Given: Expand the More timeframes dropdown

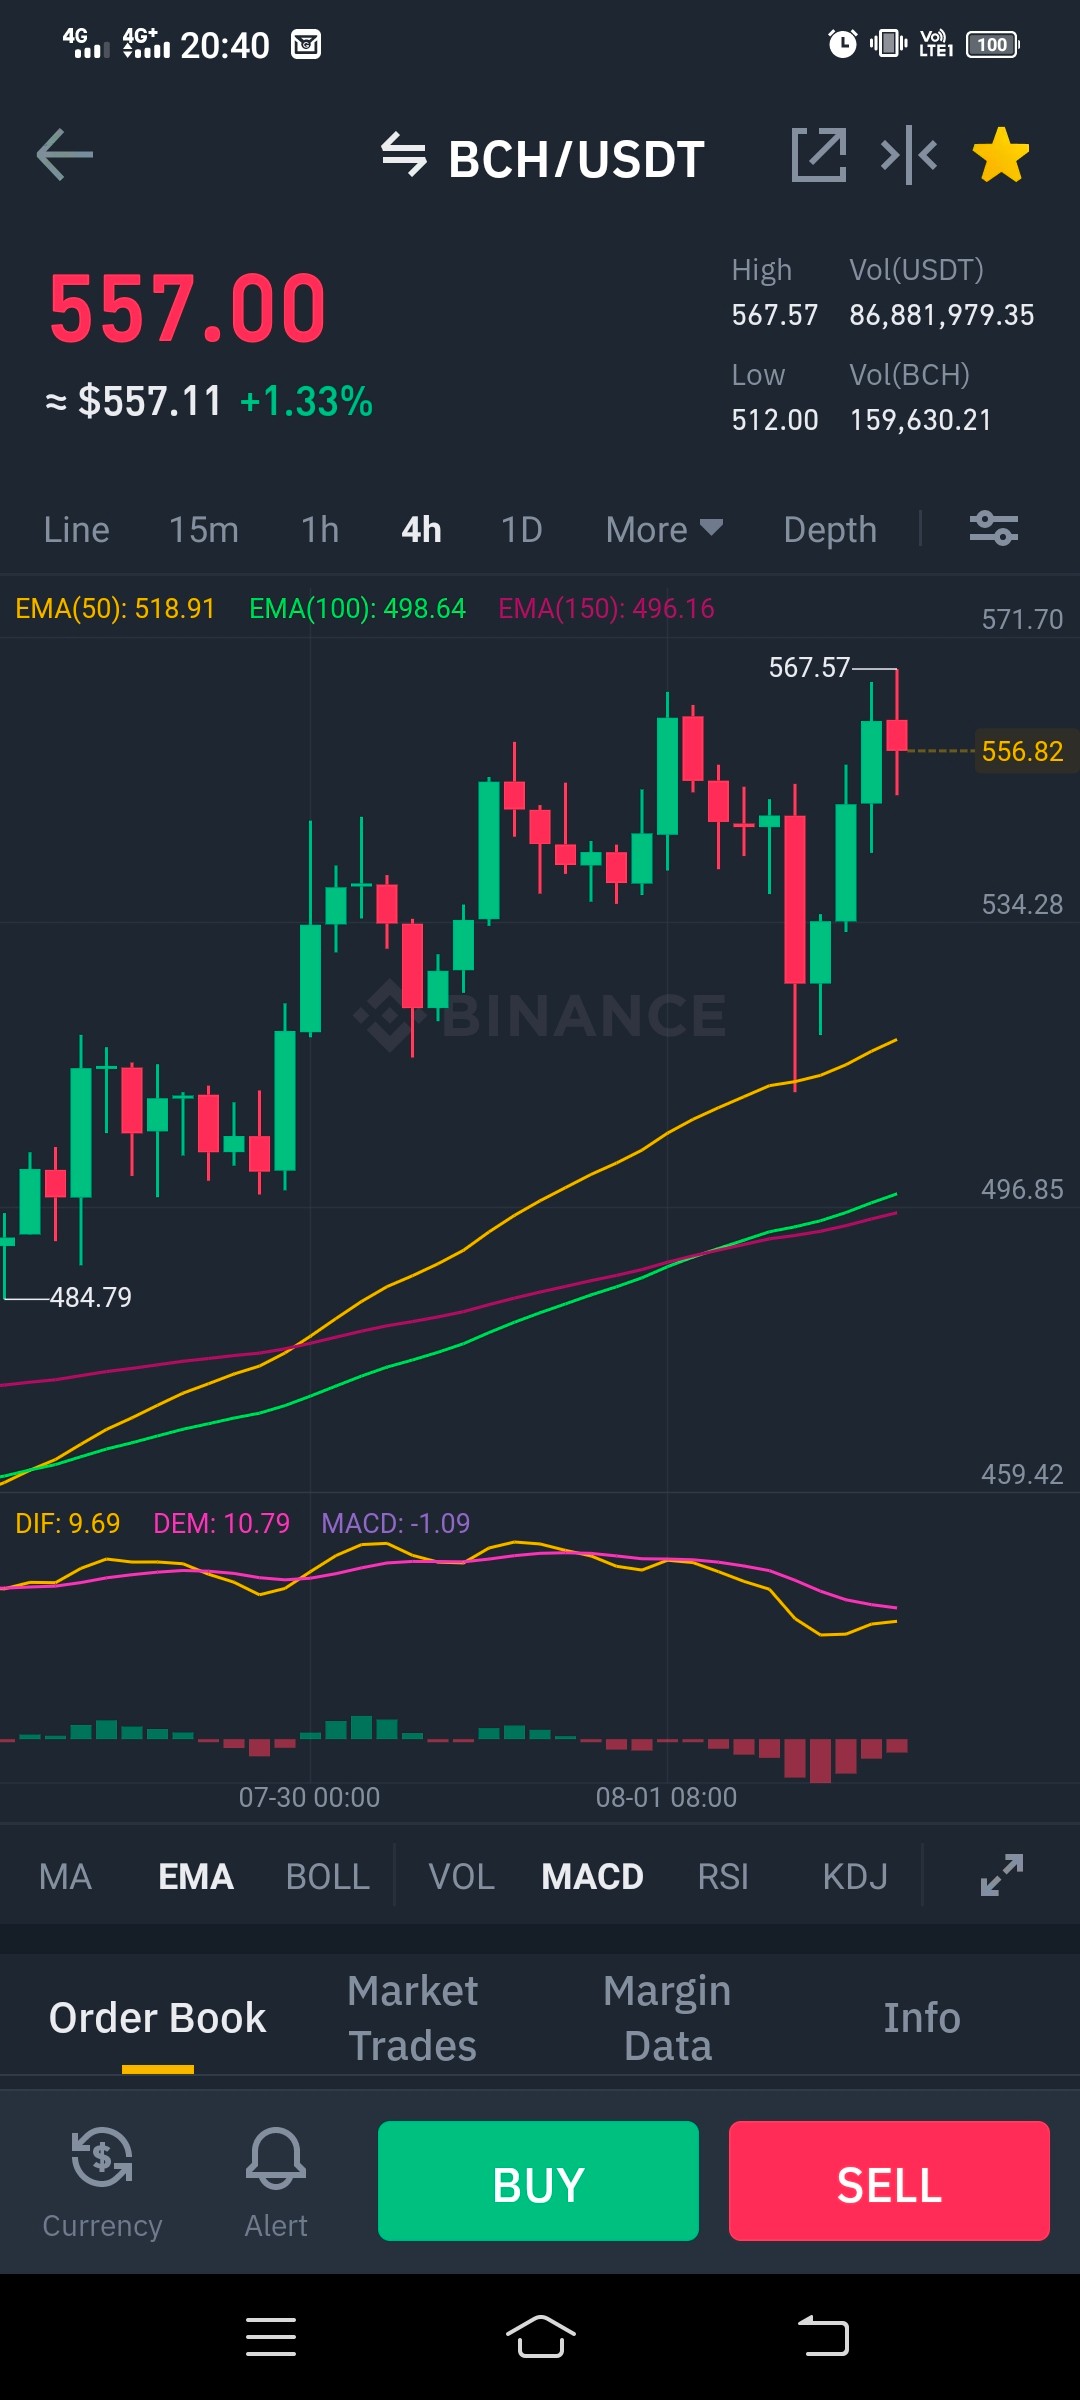Looking at the screenshot, I should [664, 529].
